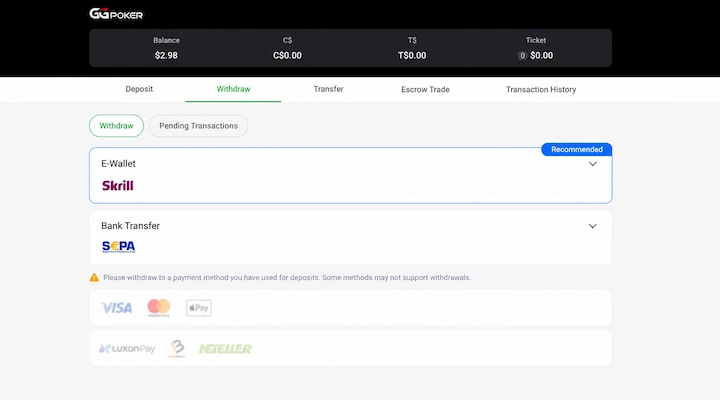Click the GGPoker logo
The height and width of the screenshot is (400, 720).
point(116,14)
